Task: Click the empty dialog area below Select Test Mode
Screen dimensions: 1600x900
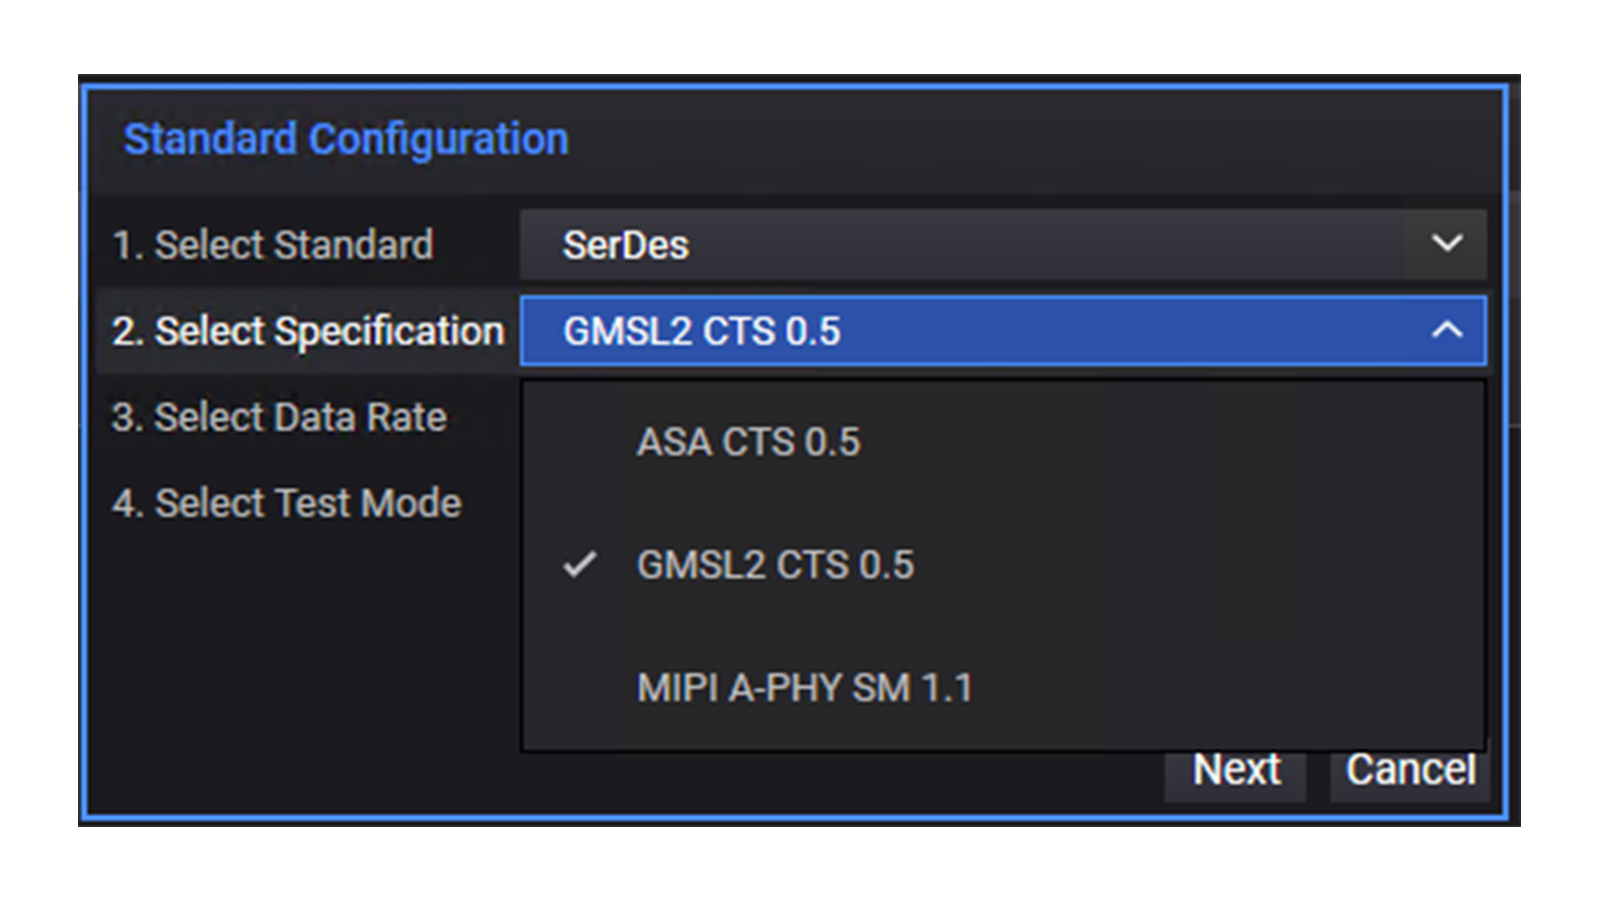Action: [x=300, y=660]
